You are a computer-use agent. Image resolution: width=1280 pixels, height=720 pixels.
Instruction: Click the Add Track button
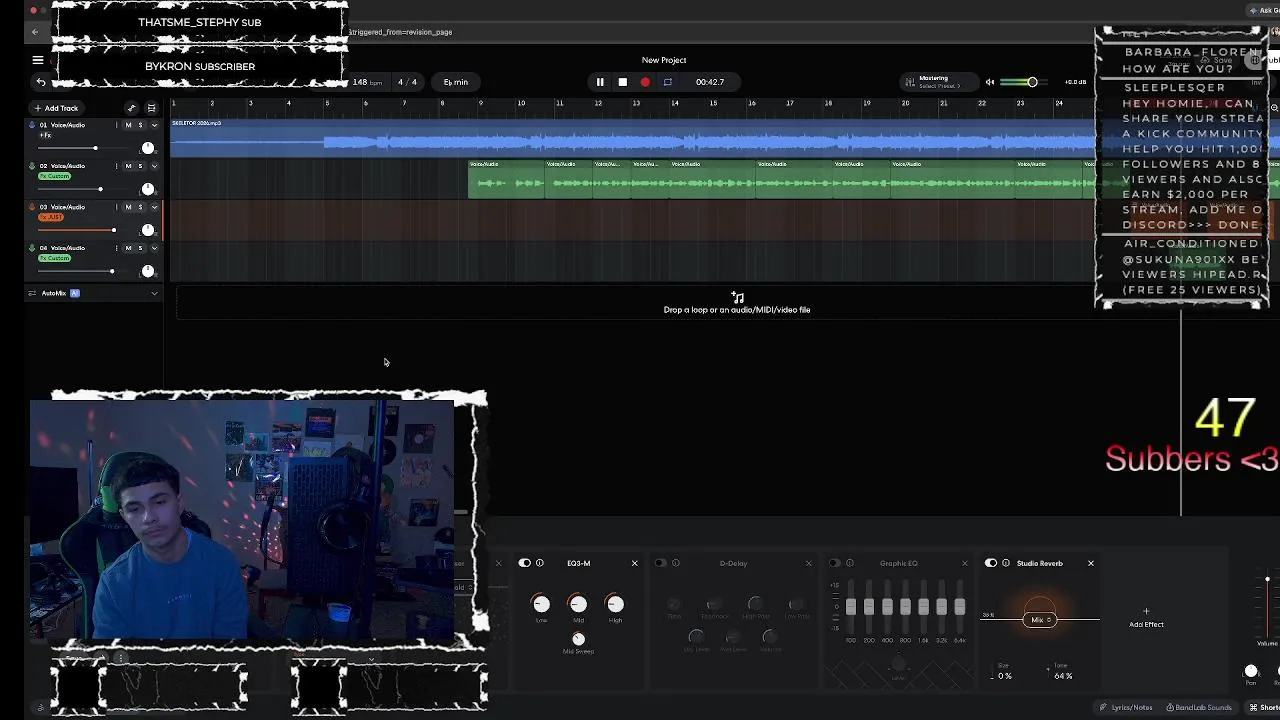(56, 108)
